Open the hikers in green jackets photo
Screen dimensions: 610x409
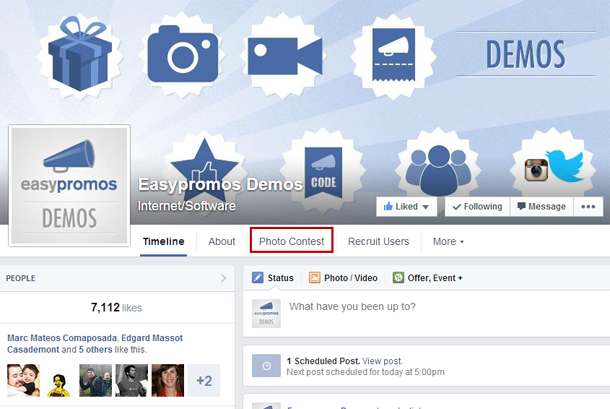click(x=96, y=380)
